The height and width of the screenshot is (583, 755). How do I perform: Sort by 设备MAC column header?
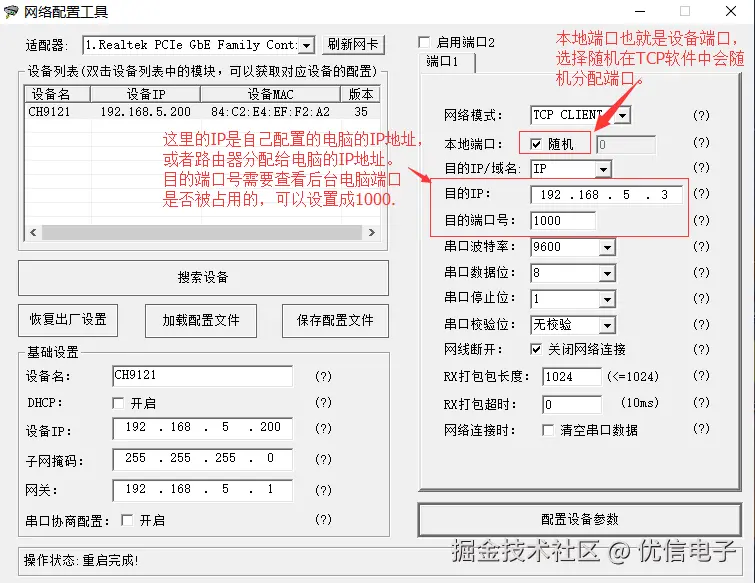tap(271, 94)
